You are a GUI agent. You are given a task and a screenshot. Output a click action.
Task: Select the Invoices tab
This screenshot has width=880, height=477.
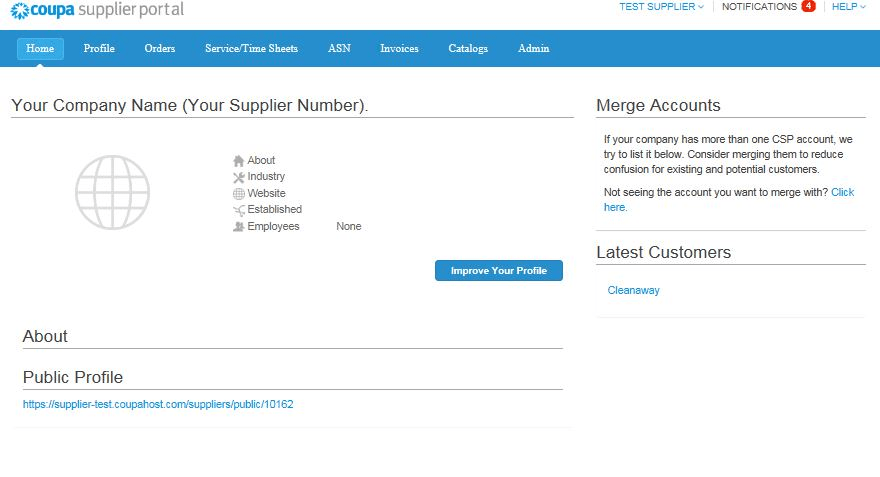coord(399,49)
